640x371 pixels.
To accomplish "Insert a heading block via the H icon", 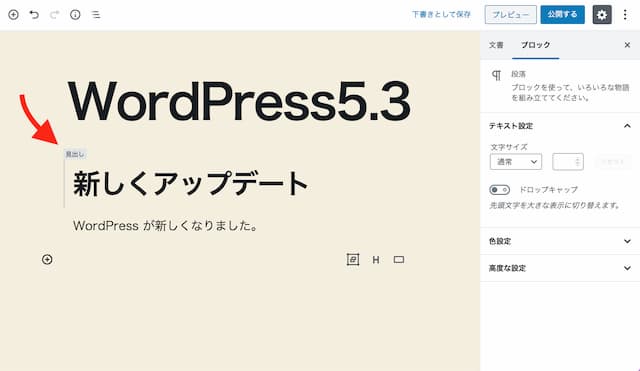I will tap(376, 260).
